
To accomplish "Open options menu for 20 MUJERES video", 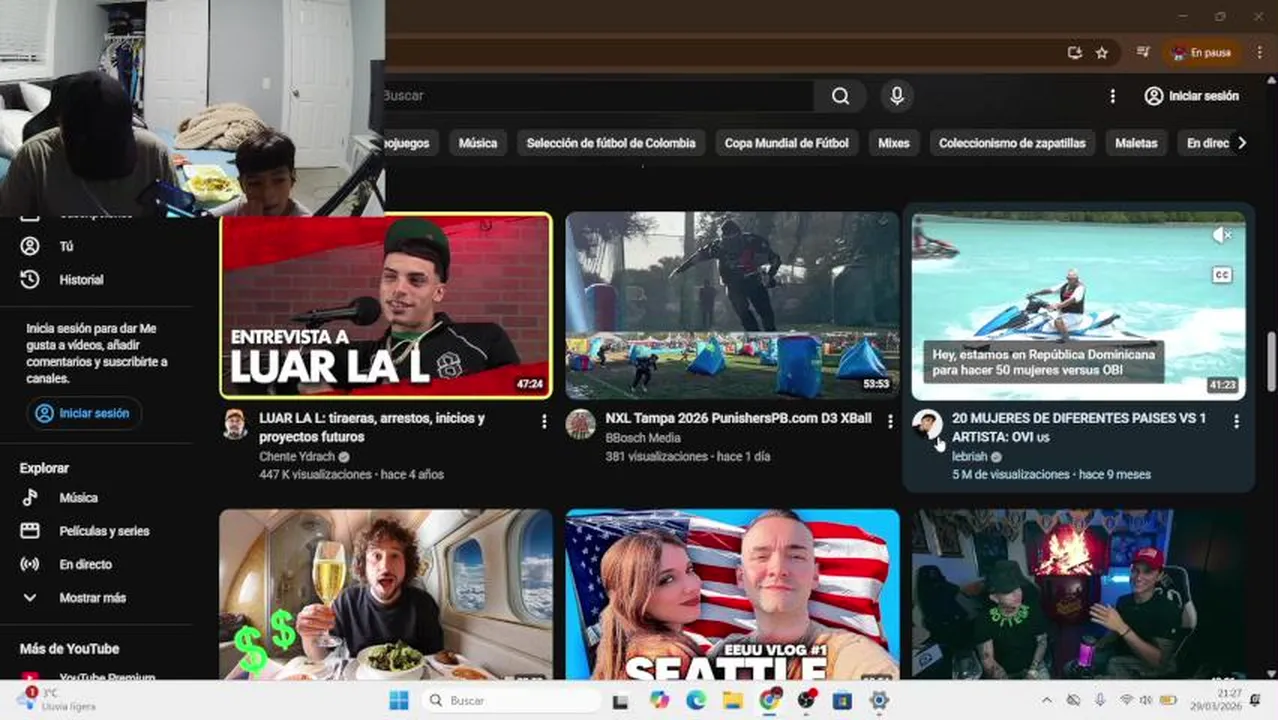I will point(1236,422).
